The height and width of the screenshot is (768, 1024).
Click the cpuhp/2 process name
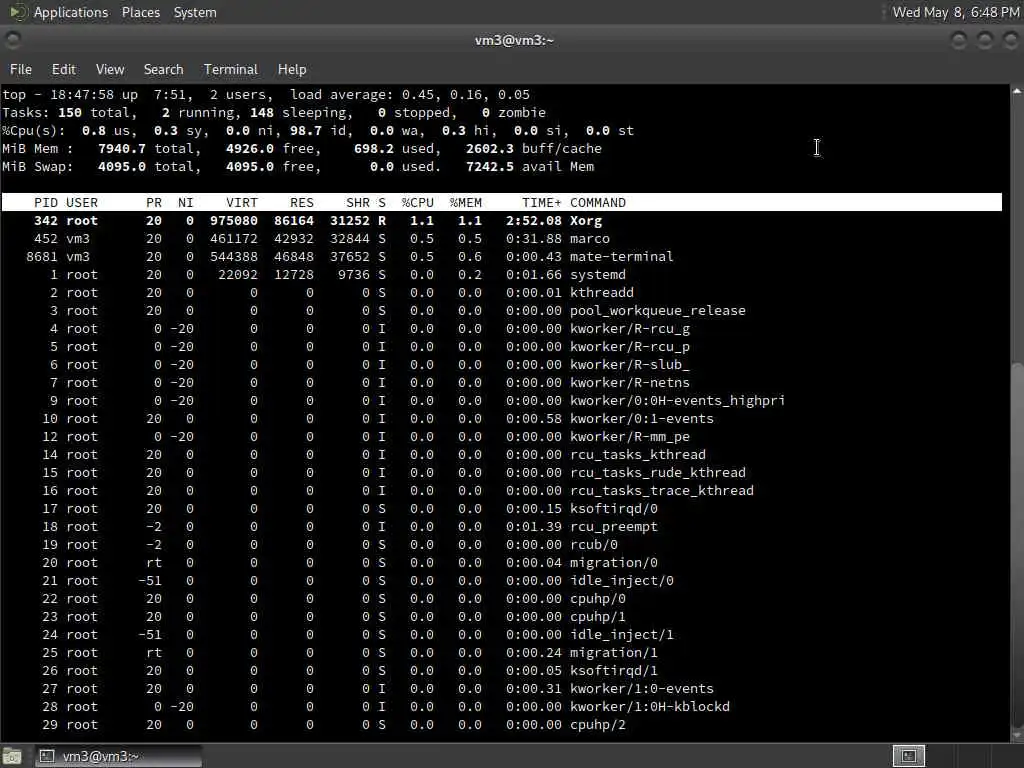(x=598, y=725)
